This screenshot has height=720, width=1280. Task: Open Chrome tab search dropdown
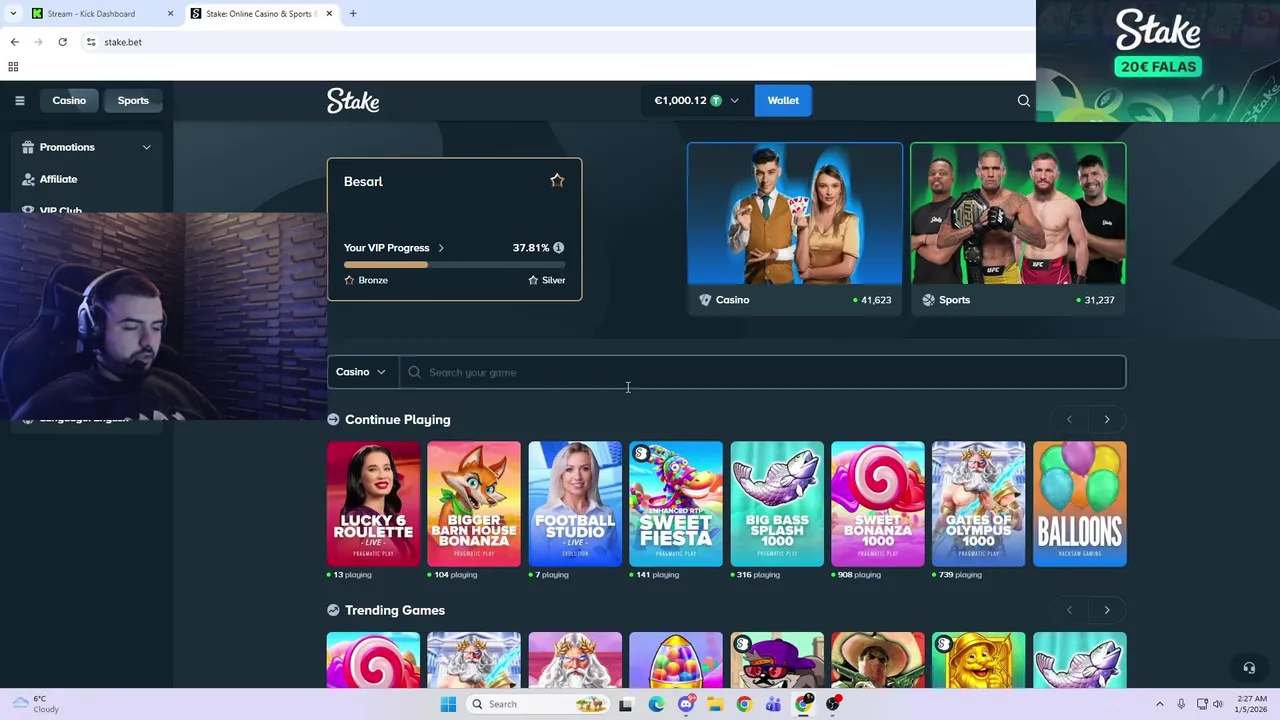(13, 13)
